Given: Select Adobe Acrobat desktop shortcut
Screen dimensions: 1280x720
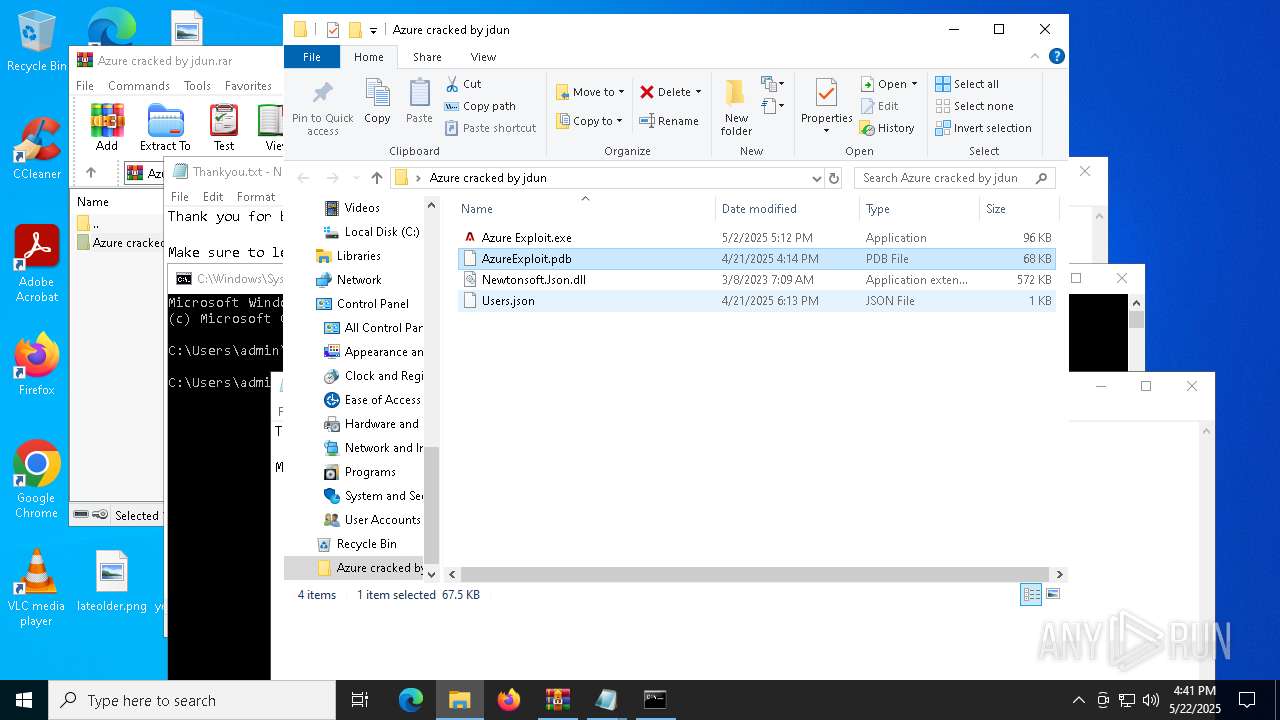Looking at the screenshot, I should (x=36, y=264).
